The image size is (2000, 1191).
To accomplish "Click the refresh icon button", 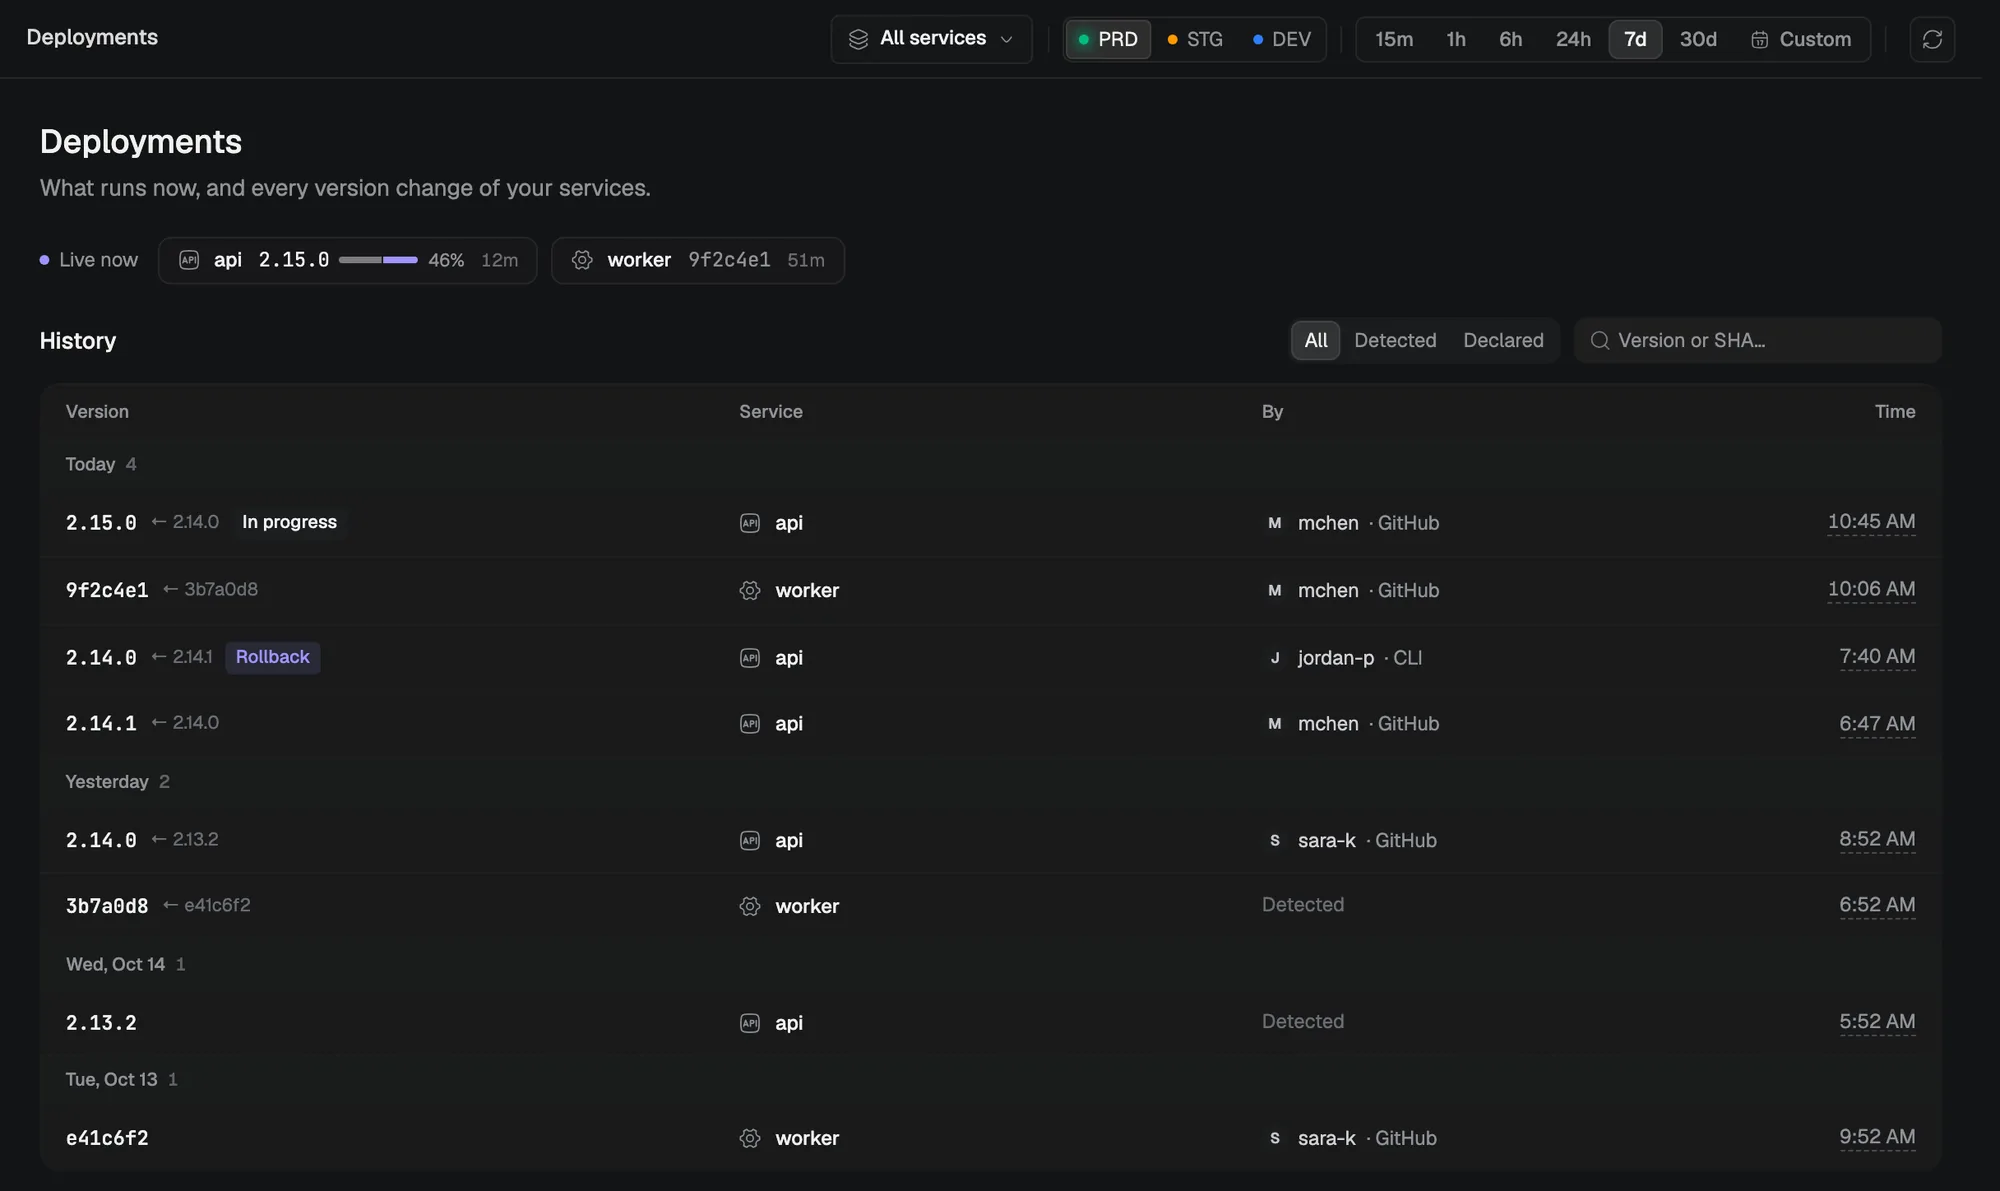I will pyautogui.click(x=1932, y=39).
